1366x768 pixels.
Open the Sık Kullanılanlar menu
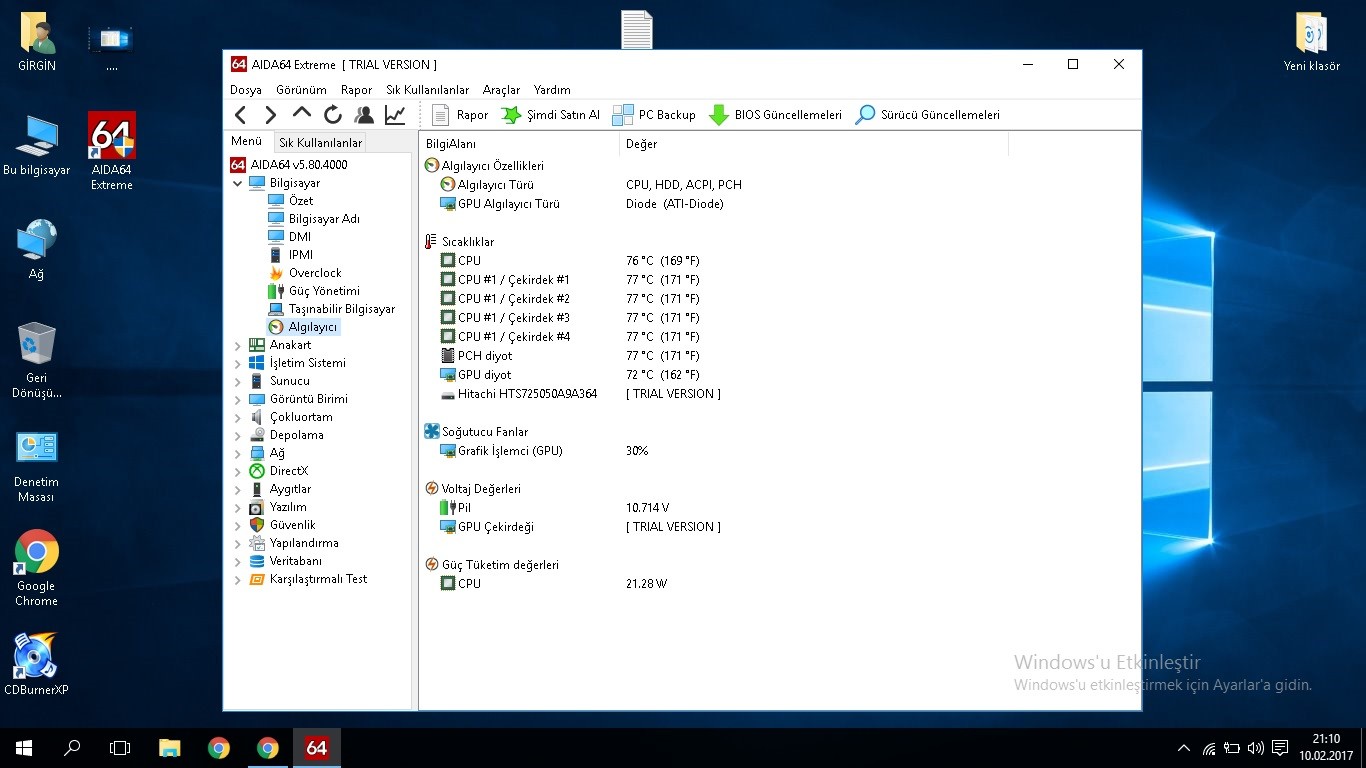pyautogui.click(x=427, y=90)
